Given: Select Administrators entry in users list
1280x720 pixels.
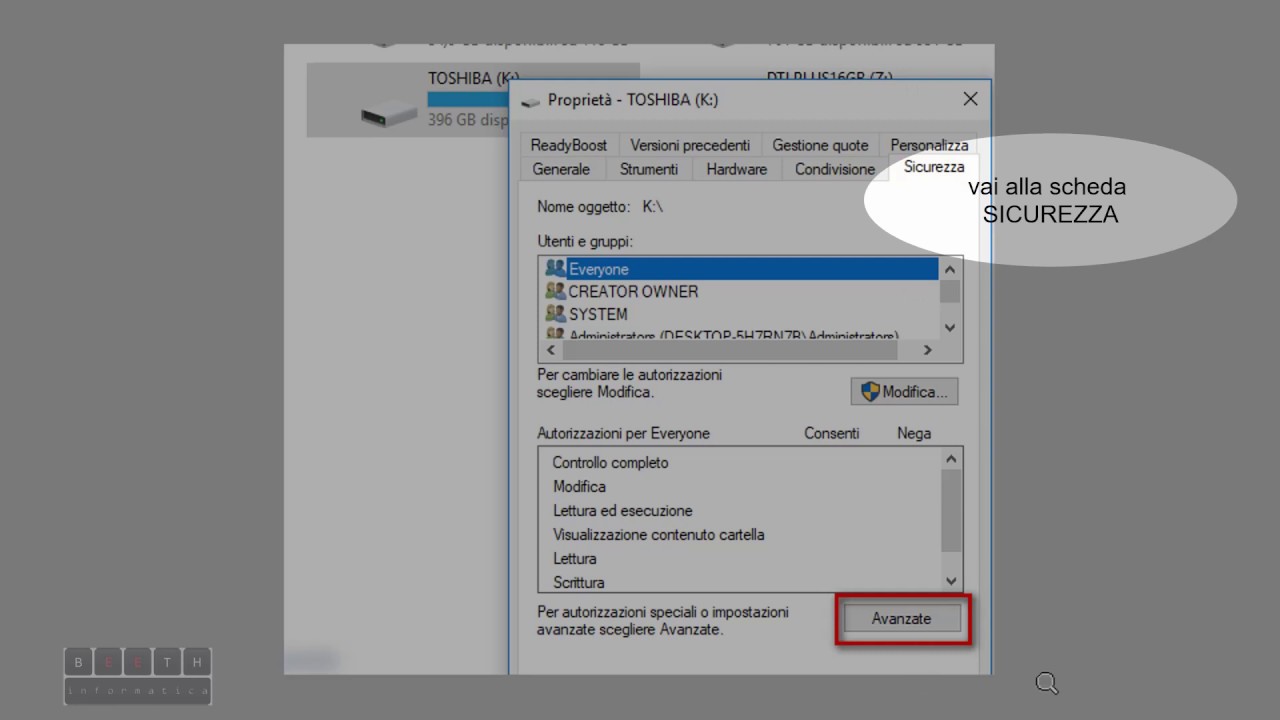Looking at the screenshot, I should click(740, 334).
